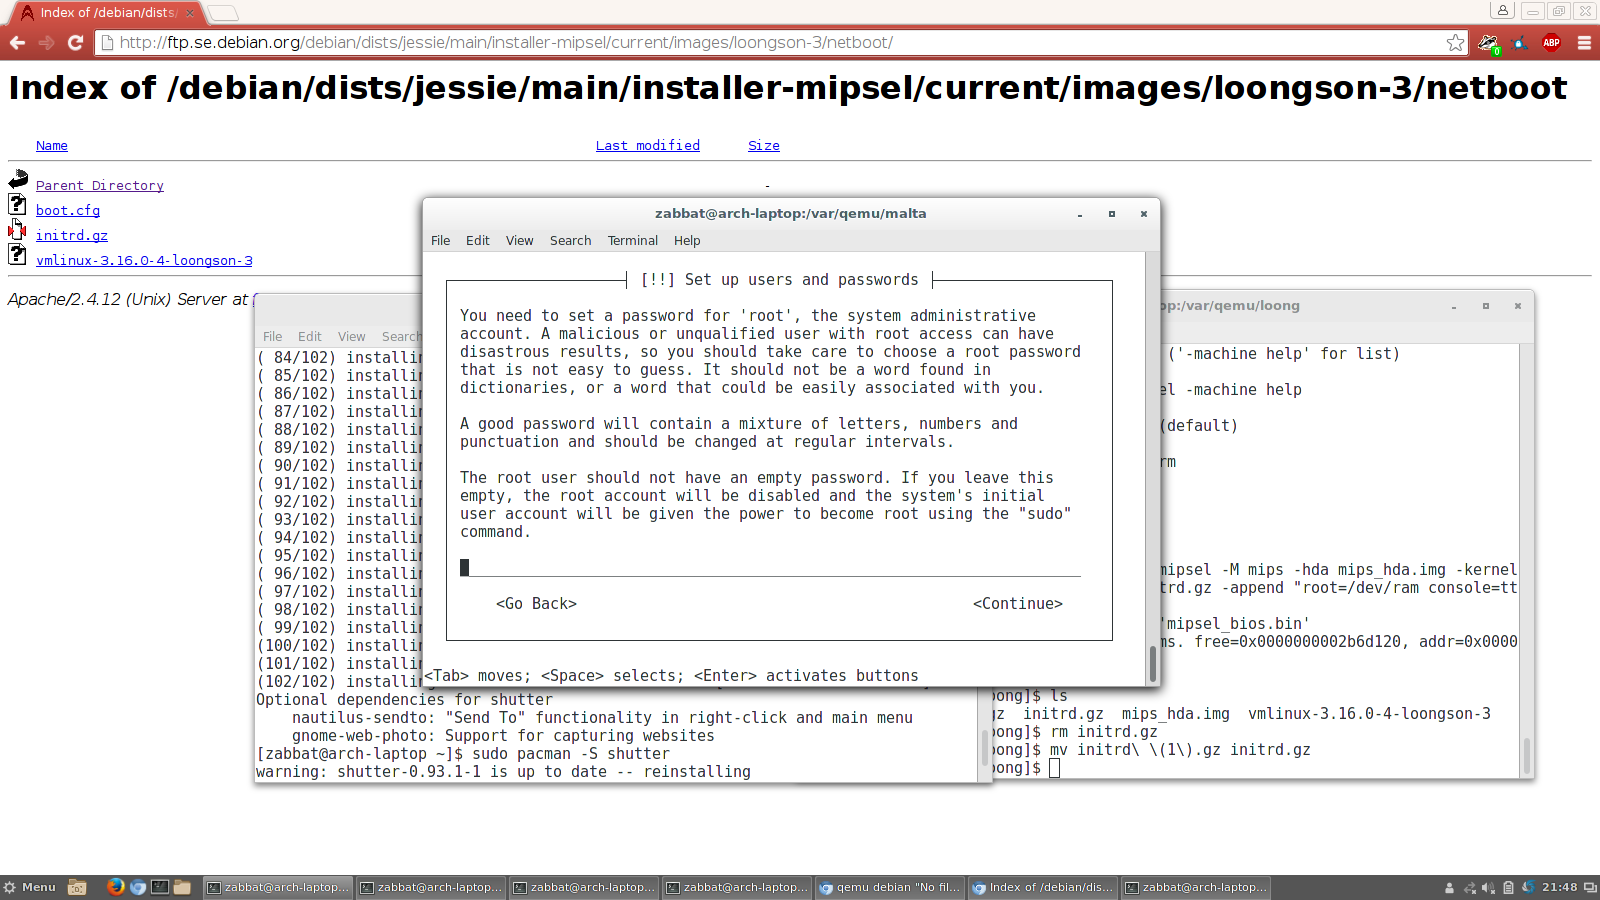Click the 21:48 panel clock
Screen dimensions: 1600x900
click(1559, 887)
